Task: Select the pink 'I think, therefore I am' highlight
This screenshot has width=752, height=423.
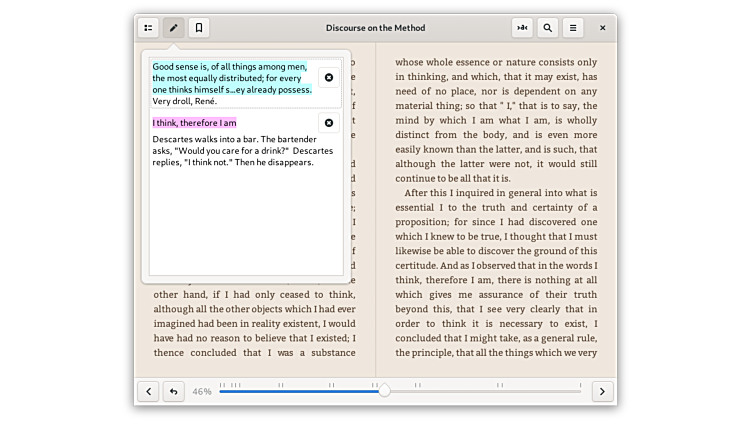Action: pos(194,123)
